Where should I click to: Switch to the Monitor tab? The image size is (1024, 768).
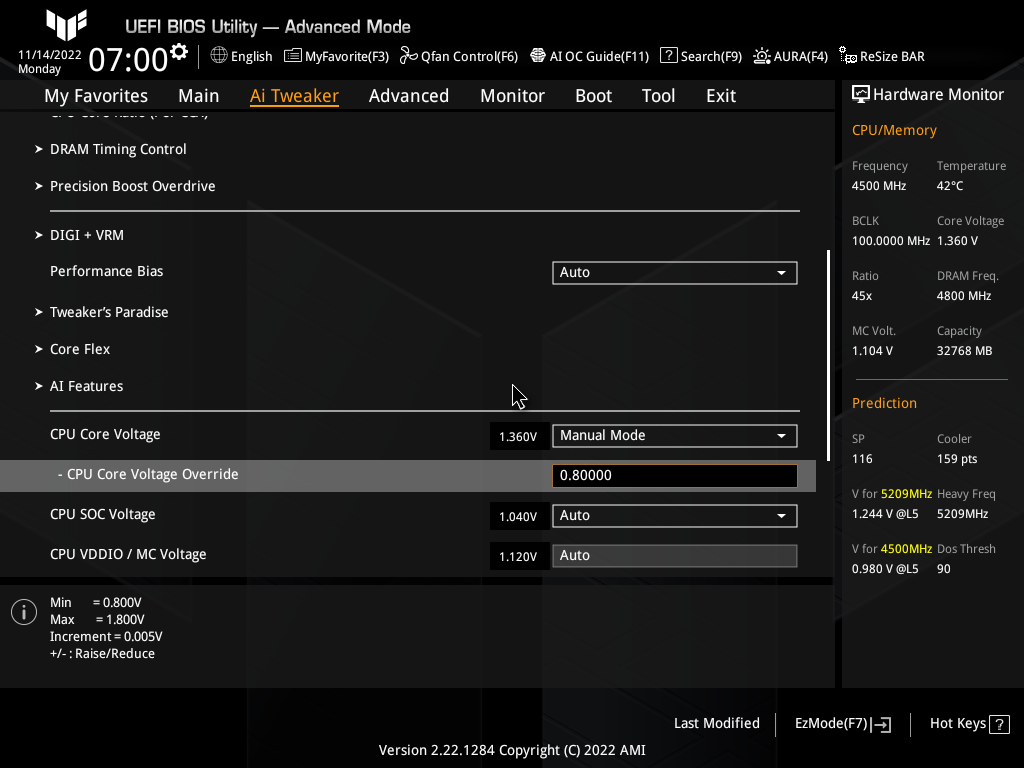point(512,96)
